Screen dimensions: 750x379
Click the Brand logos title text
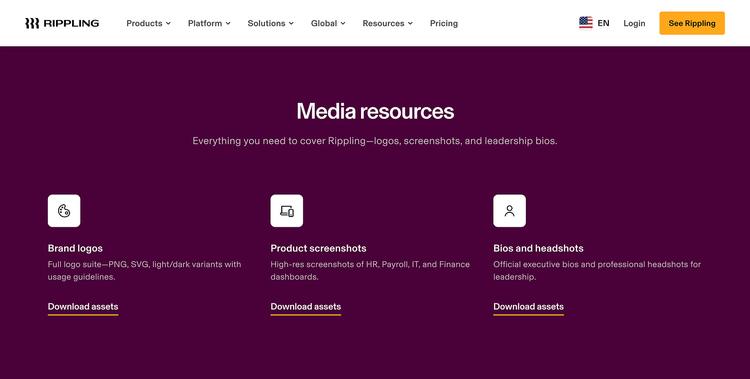(x=75, y=248)
